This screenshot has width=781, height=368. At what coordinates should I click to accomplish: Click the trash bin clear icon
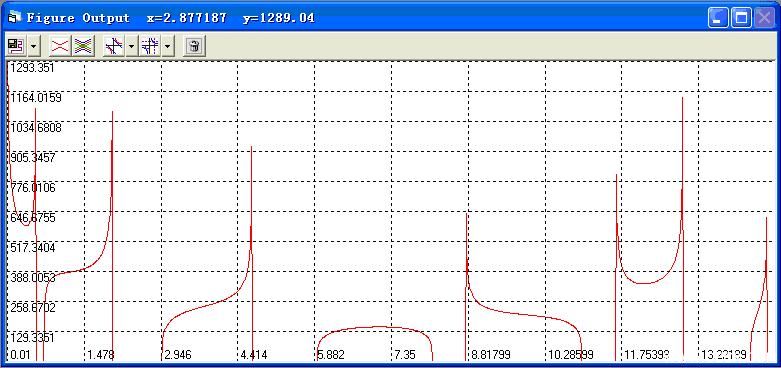pos(194,46)
